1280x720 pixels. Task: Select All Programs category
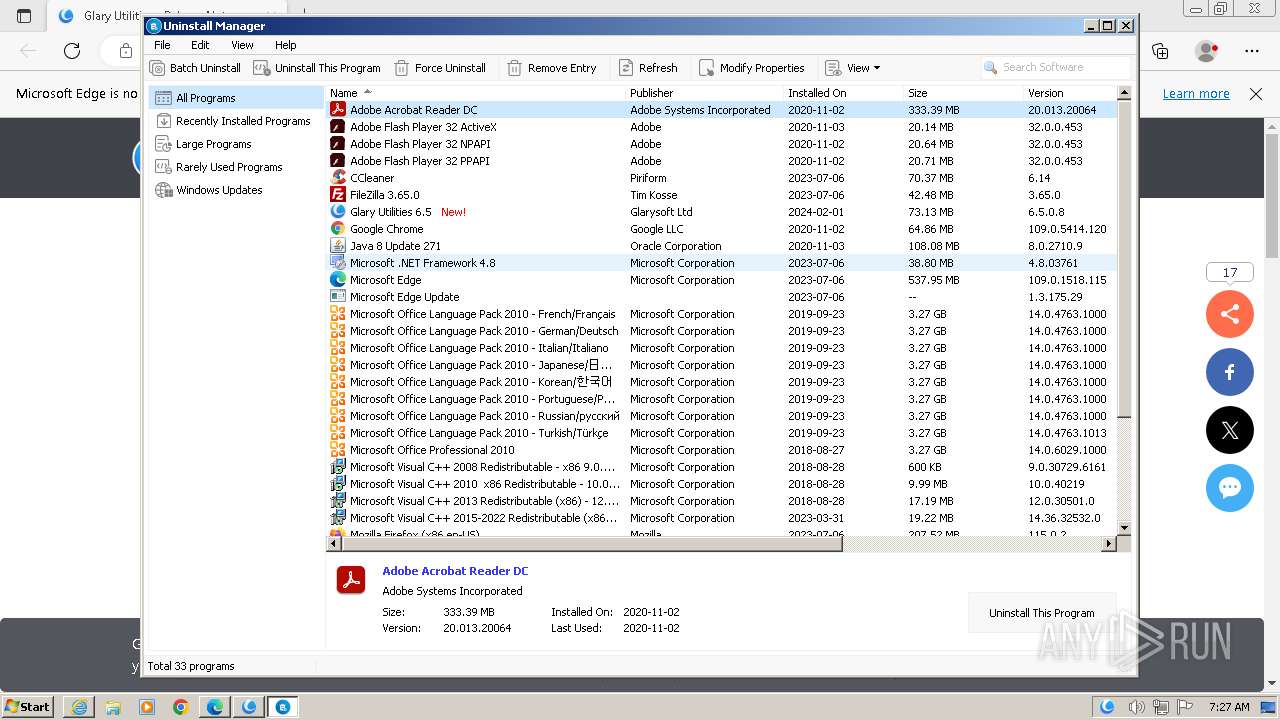click(236, 98)
